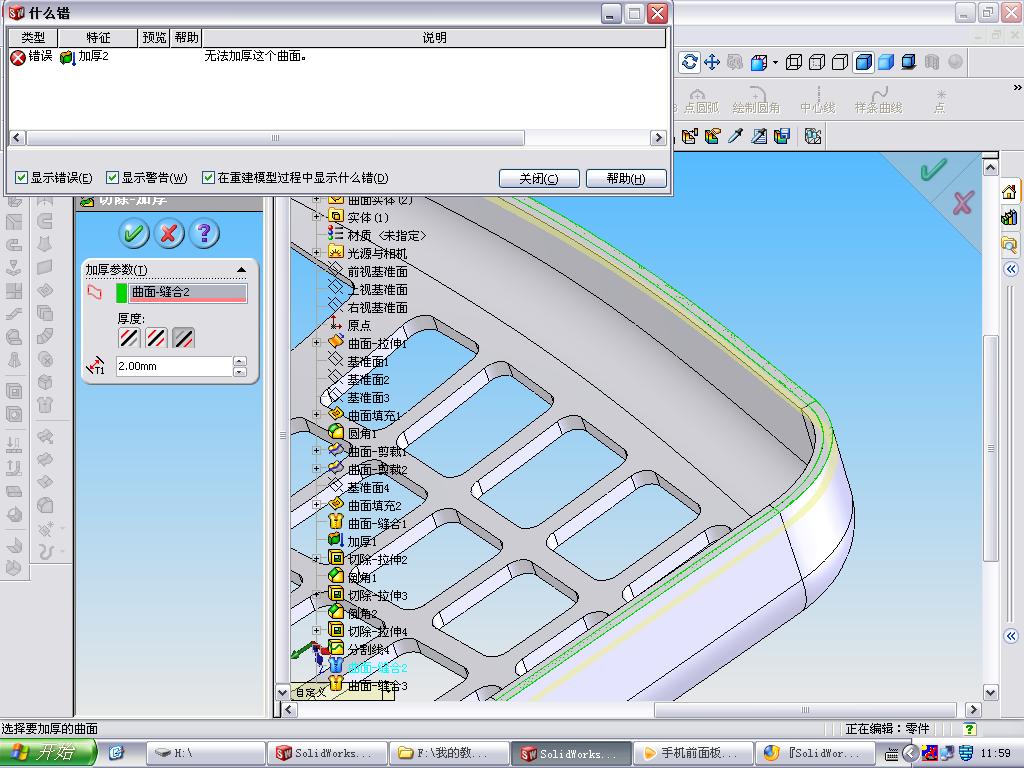
Task: Toggle 在重建模型过程中显示什么错(D) checkbox
Action: pyautogui.click(x=208, y=178)
